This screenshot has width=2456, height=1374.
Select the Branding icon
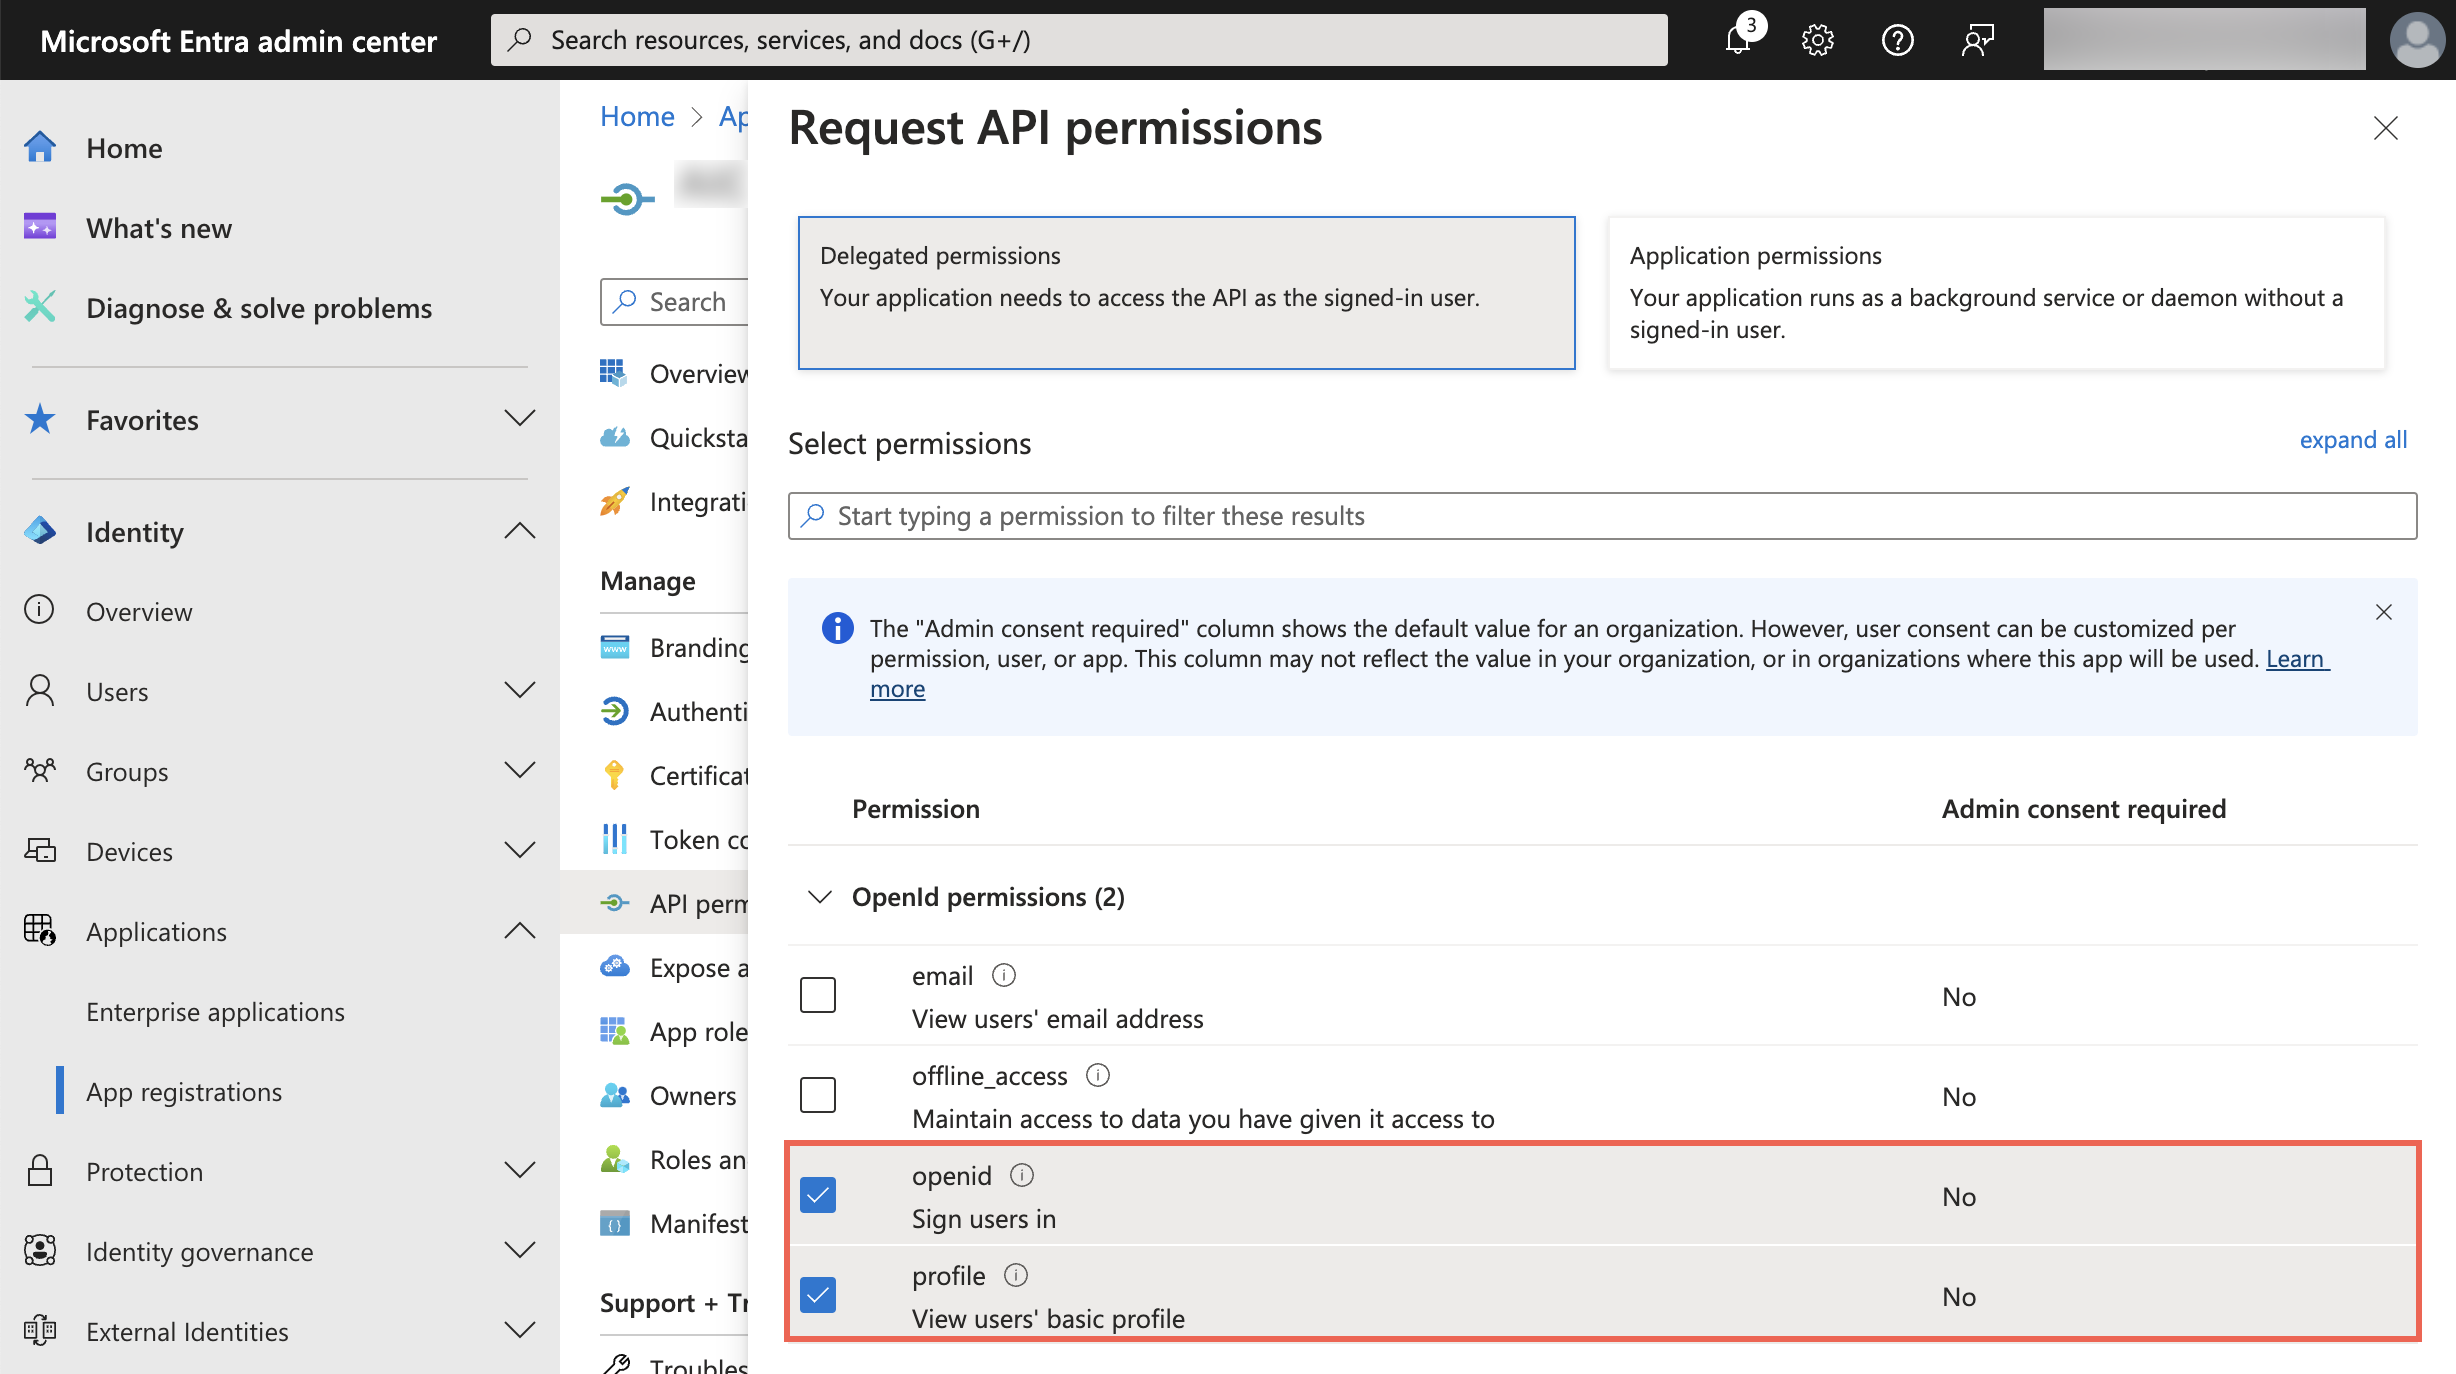(615, 647)
